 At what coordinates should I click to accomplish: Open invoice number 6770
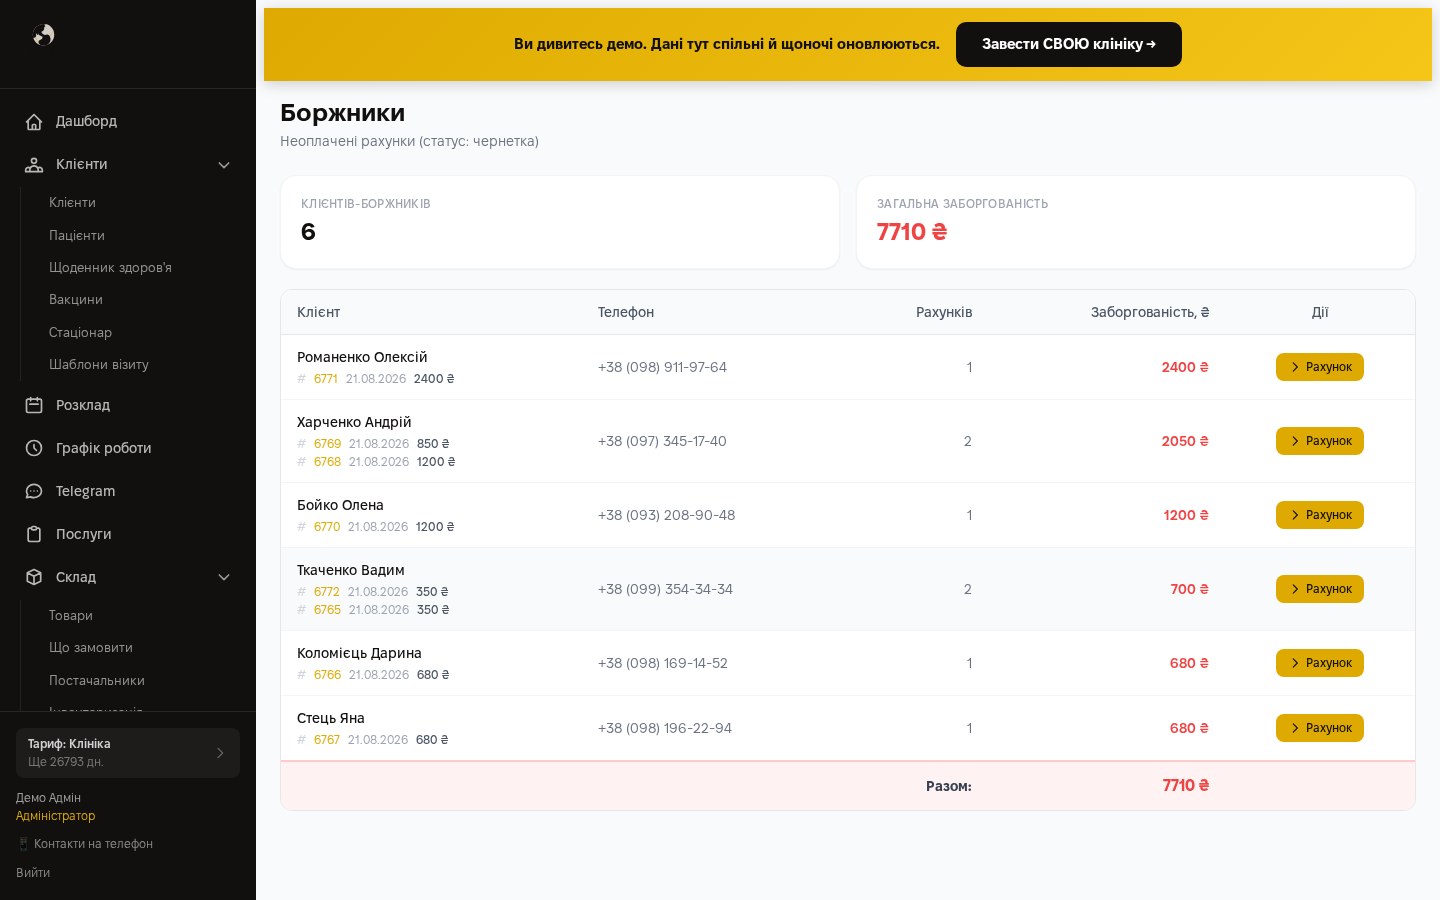pyautogui.click(x=327, y=527)
